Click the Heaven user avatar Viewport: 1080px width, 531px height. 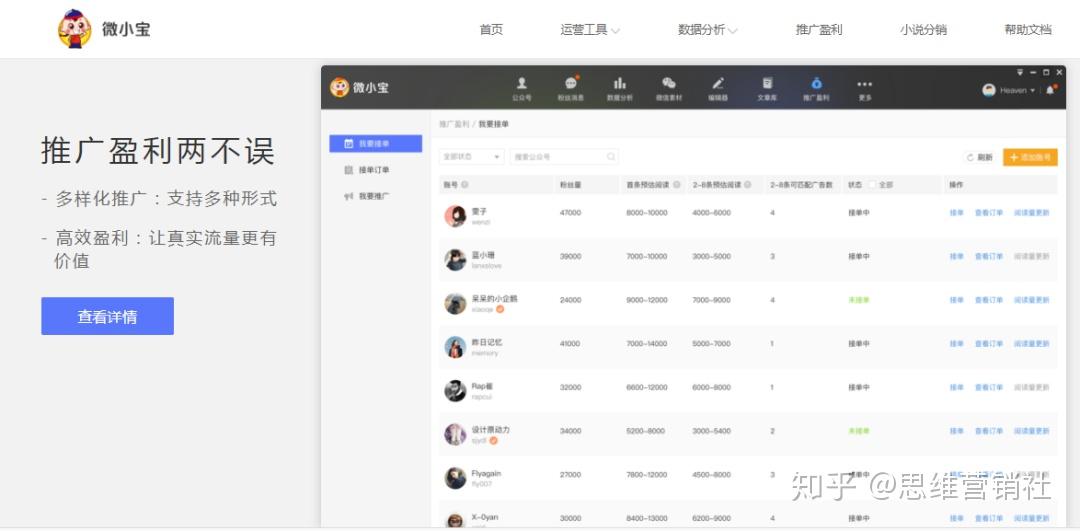[x=989, y=90]
